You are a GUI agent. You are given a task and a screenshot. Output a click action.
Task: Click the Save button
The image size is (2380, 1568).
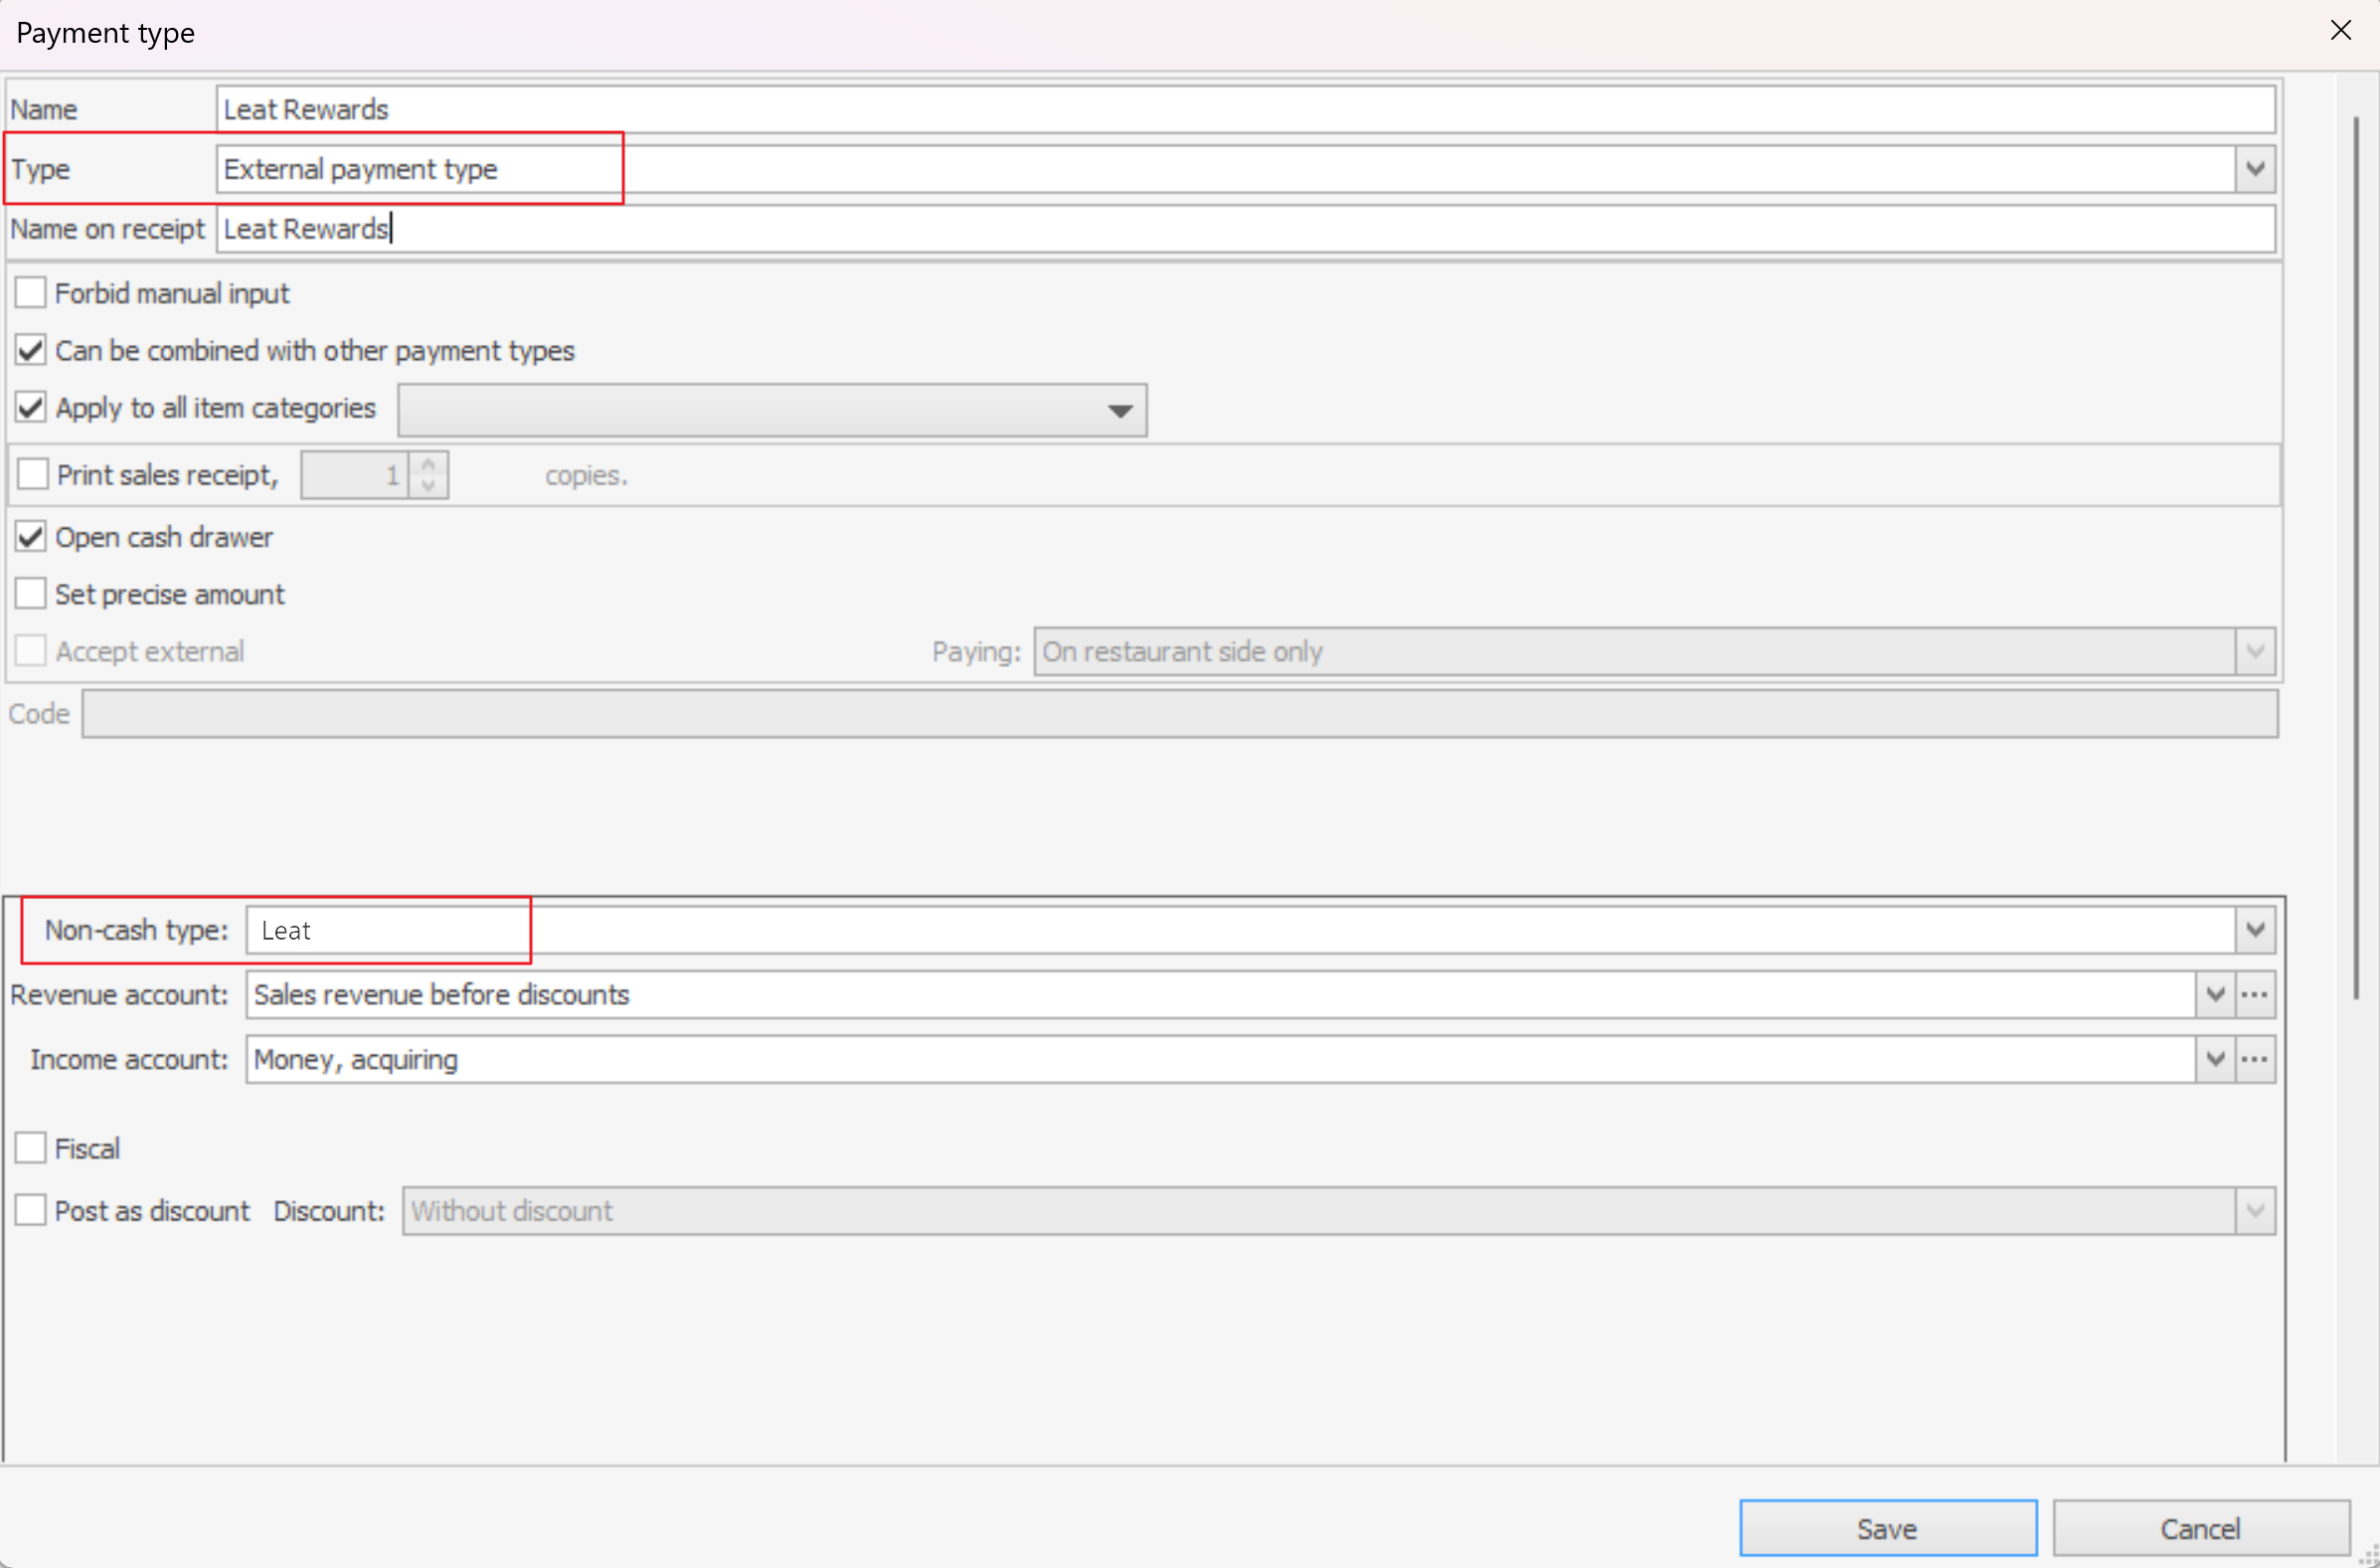(x=1886, y=1528)
